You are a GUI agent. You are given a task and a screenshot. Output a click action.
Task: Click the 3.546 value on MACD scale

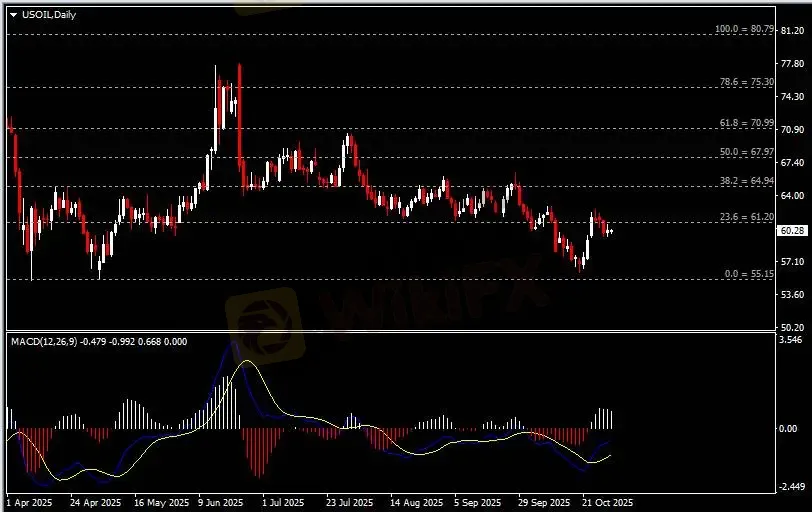pos(792,341)
